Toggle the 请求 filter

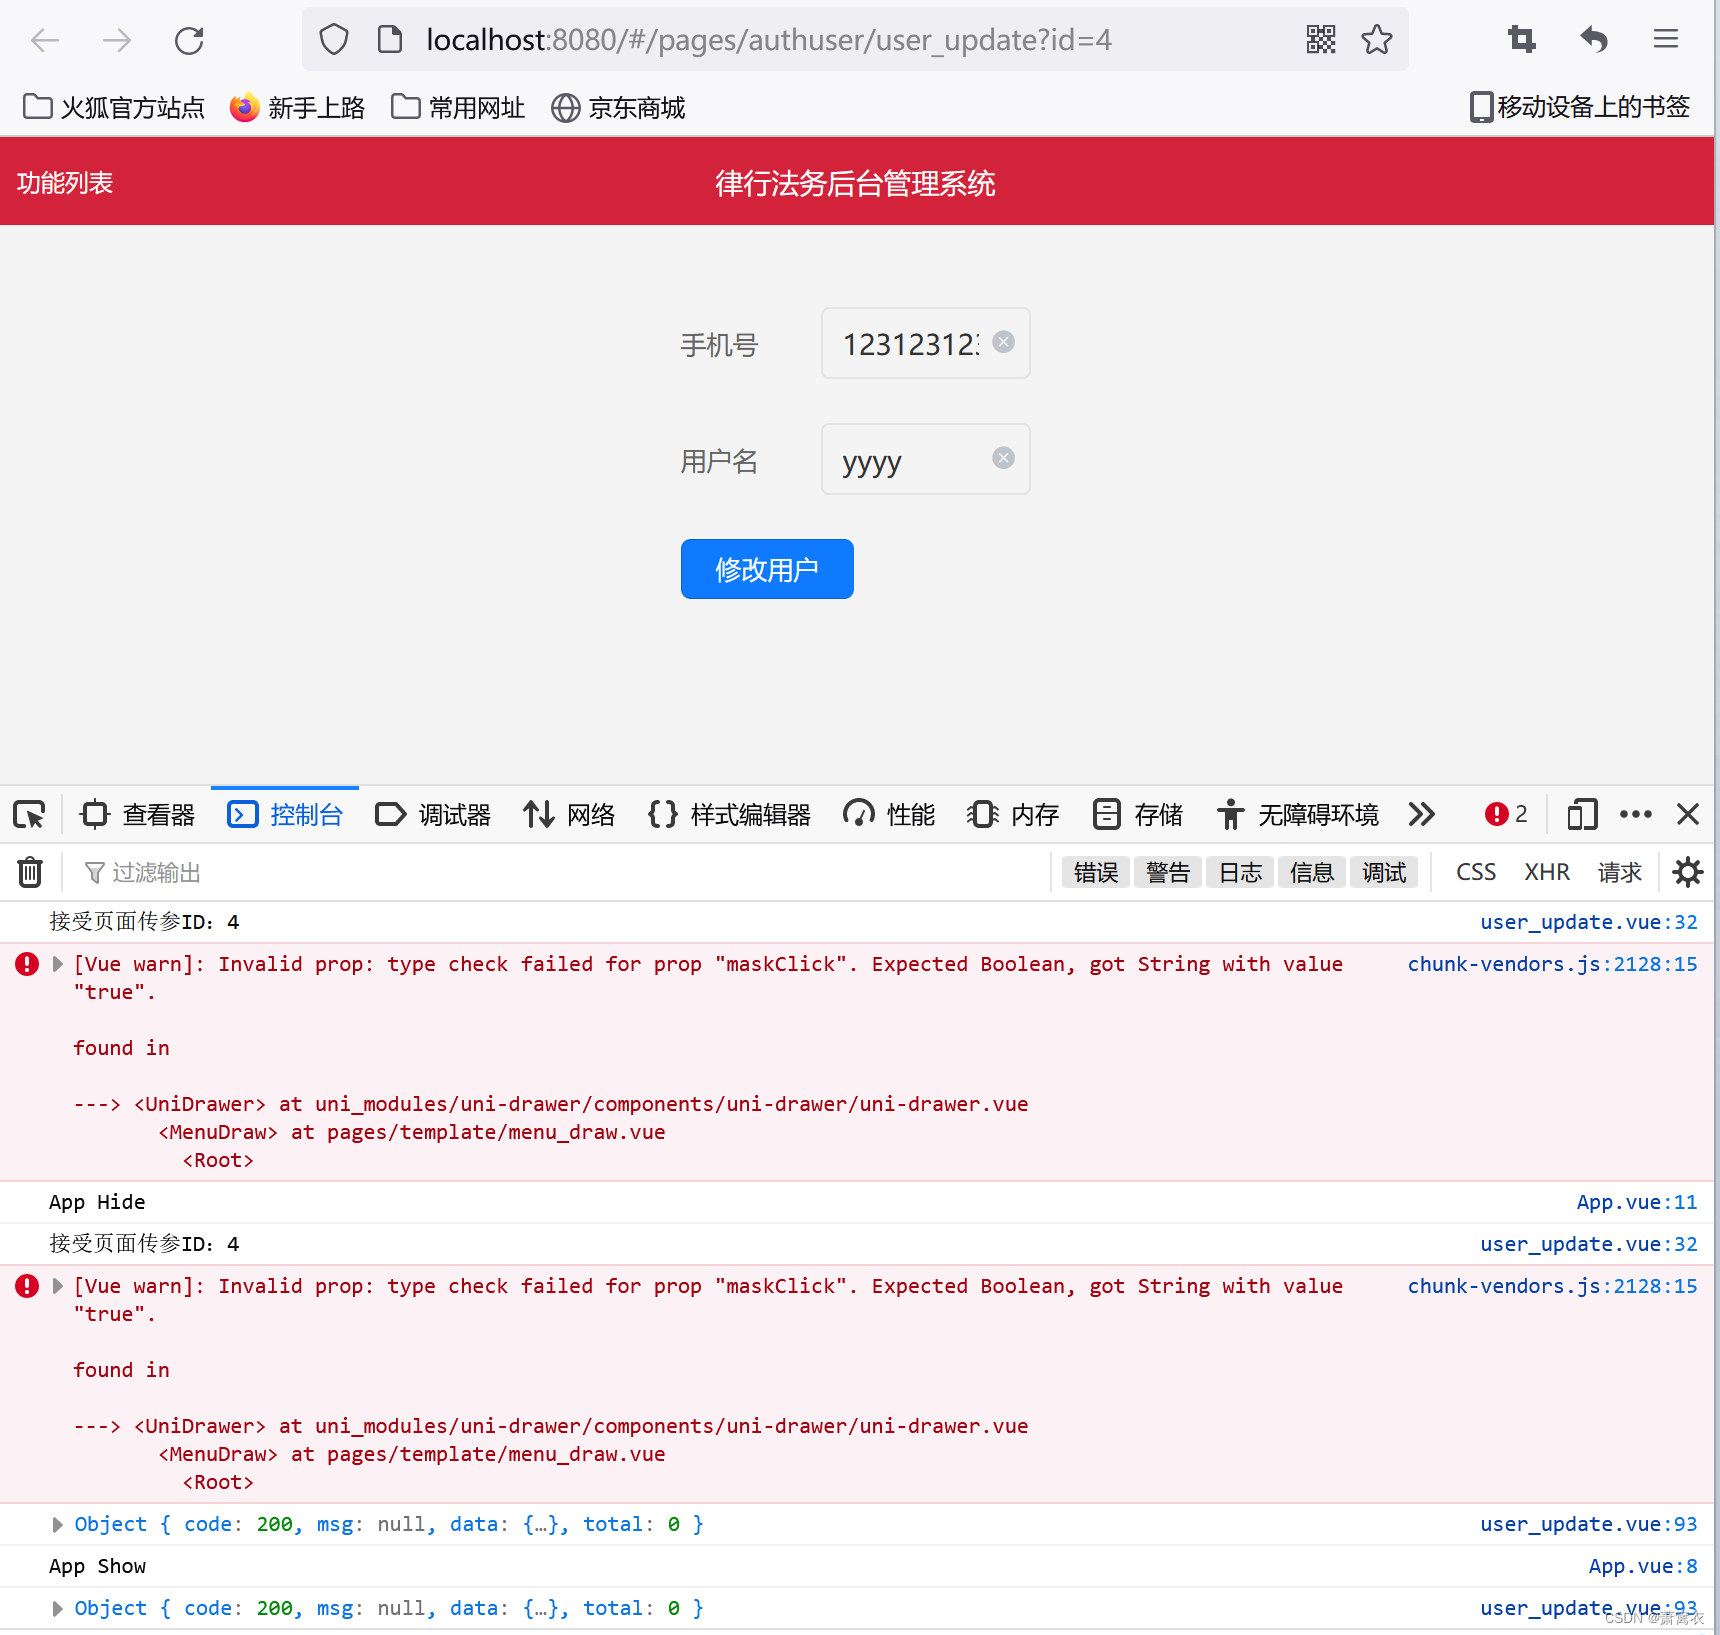point(1620,872)
